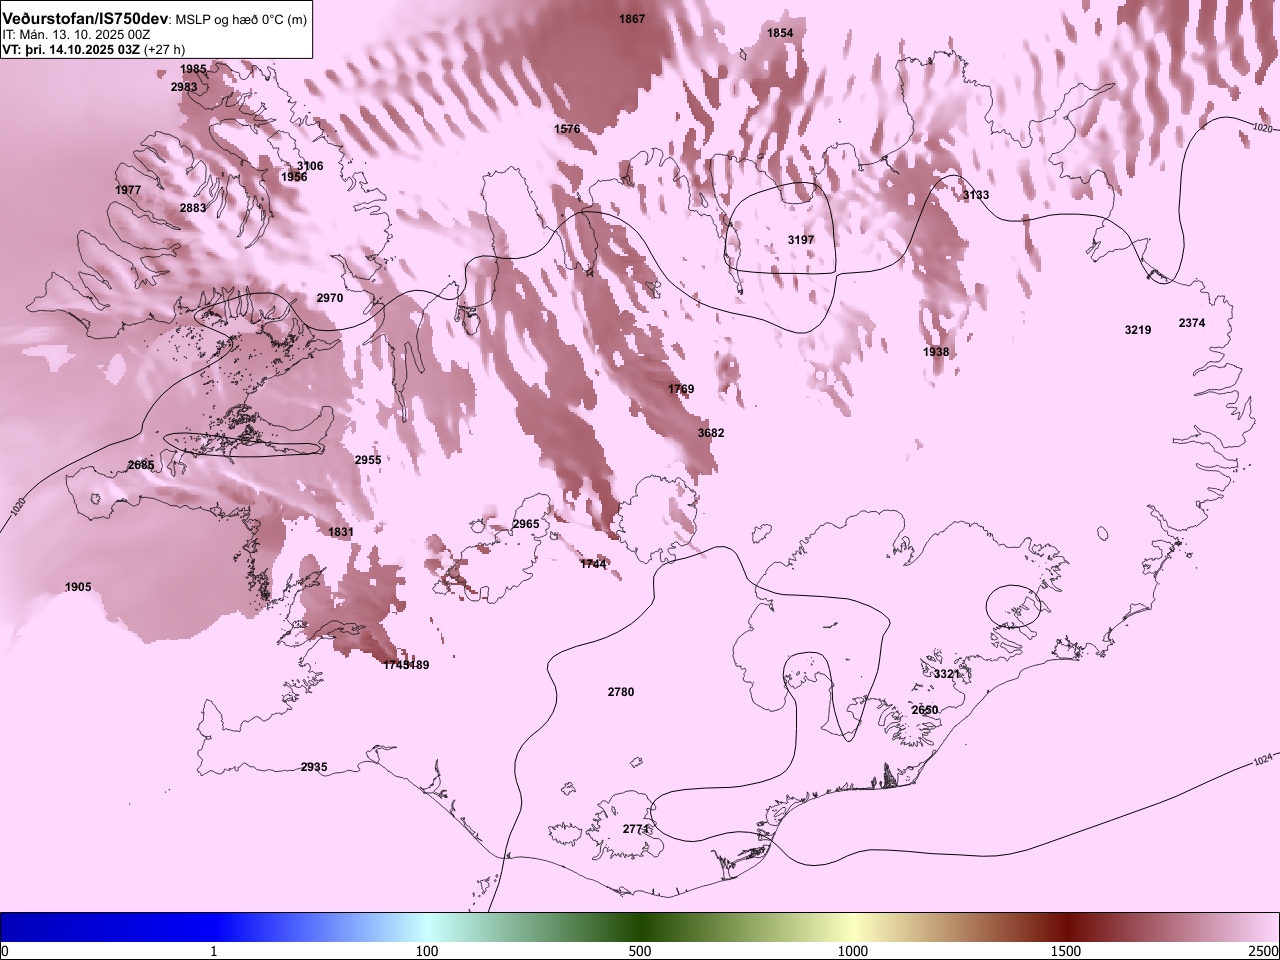Select the 2374 map label

pyautogui.click(x=1192, y=323)
